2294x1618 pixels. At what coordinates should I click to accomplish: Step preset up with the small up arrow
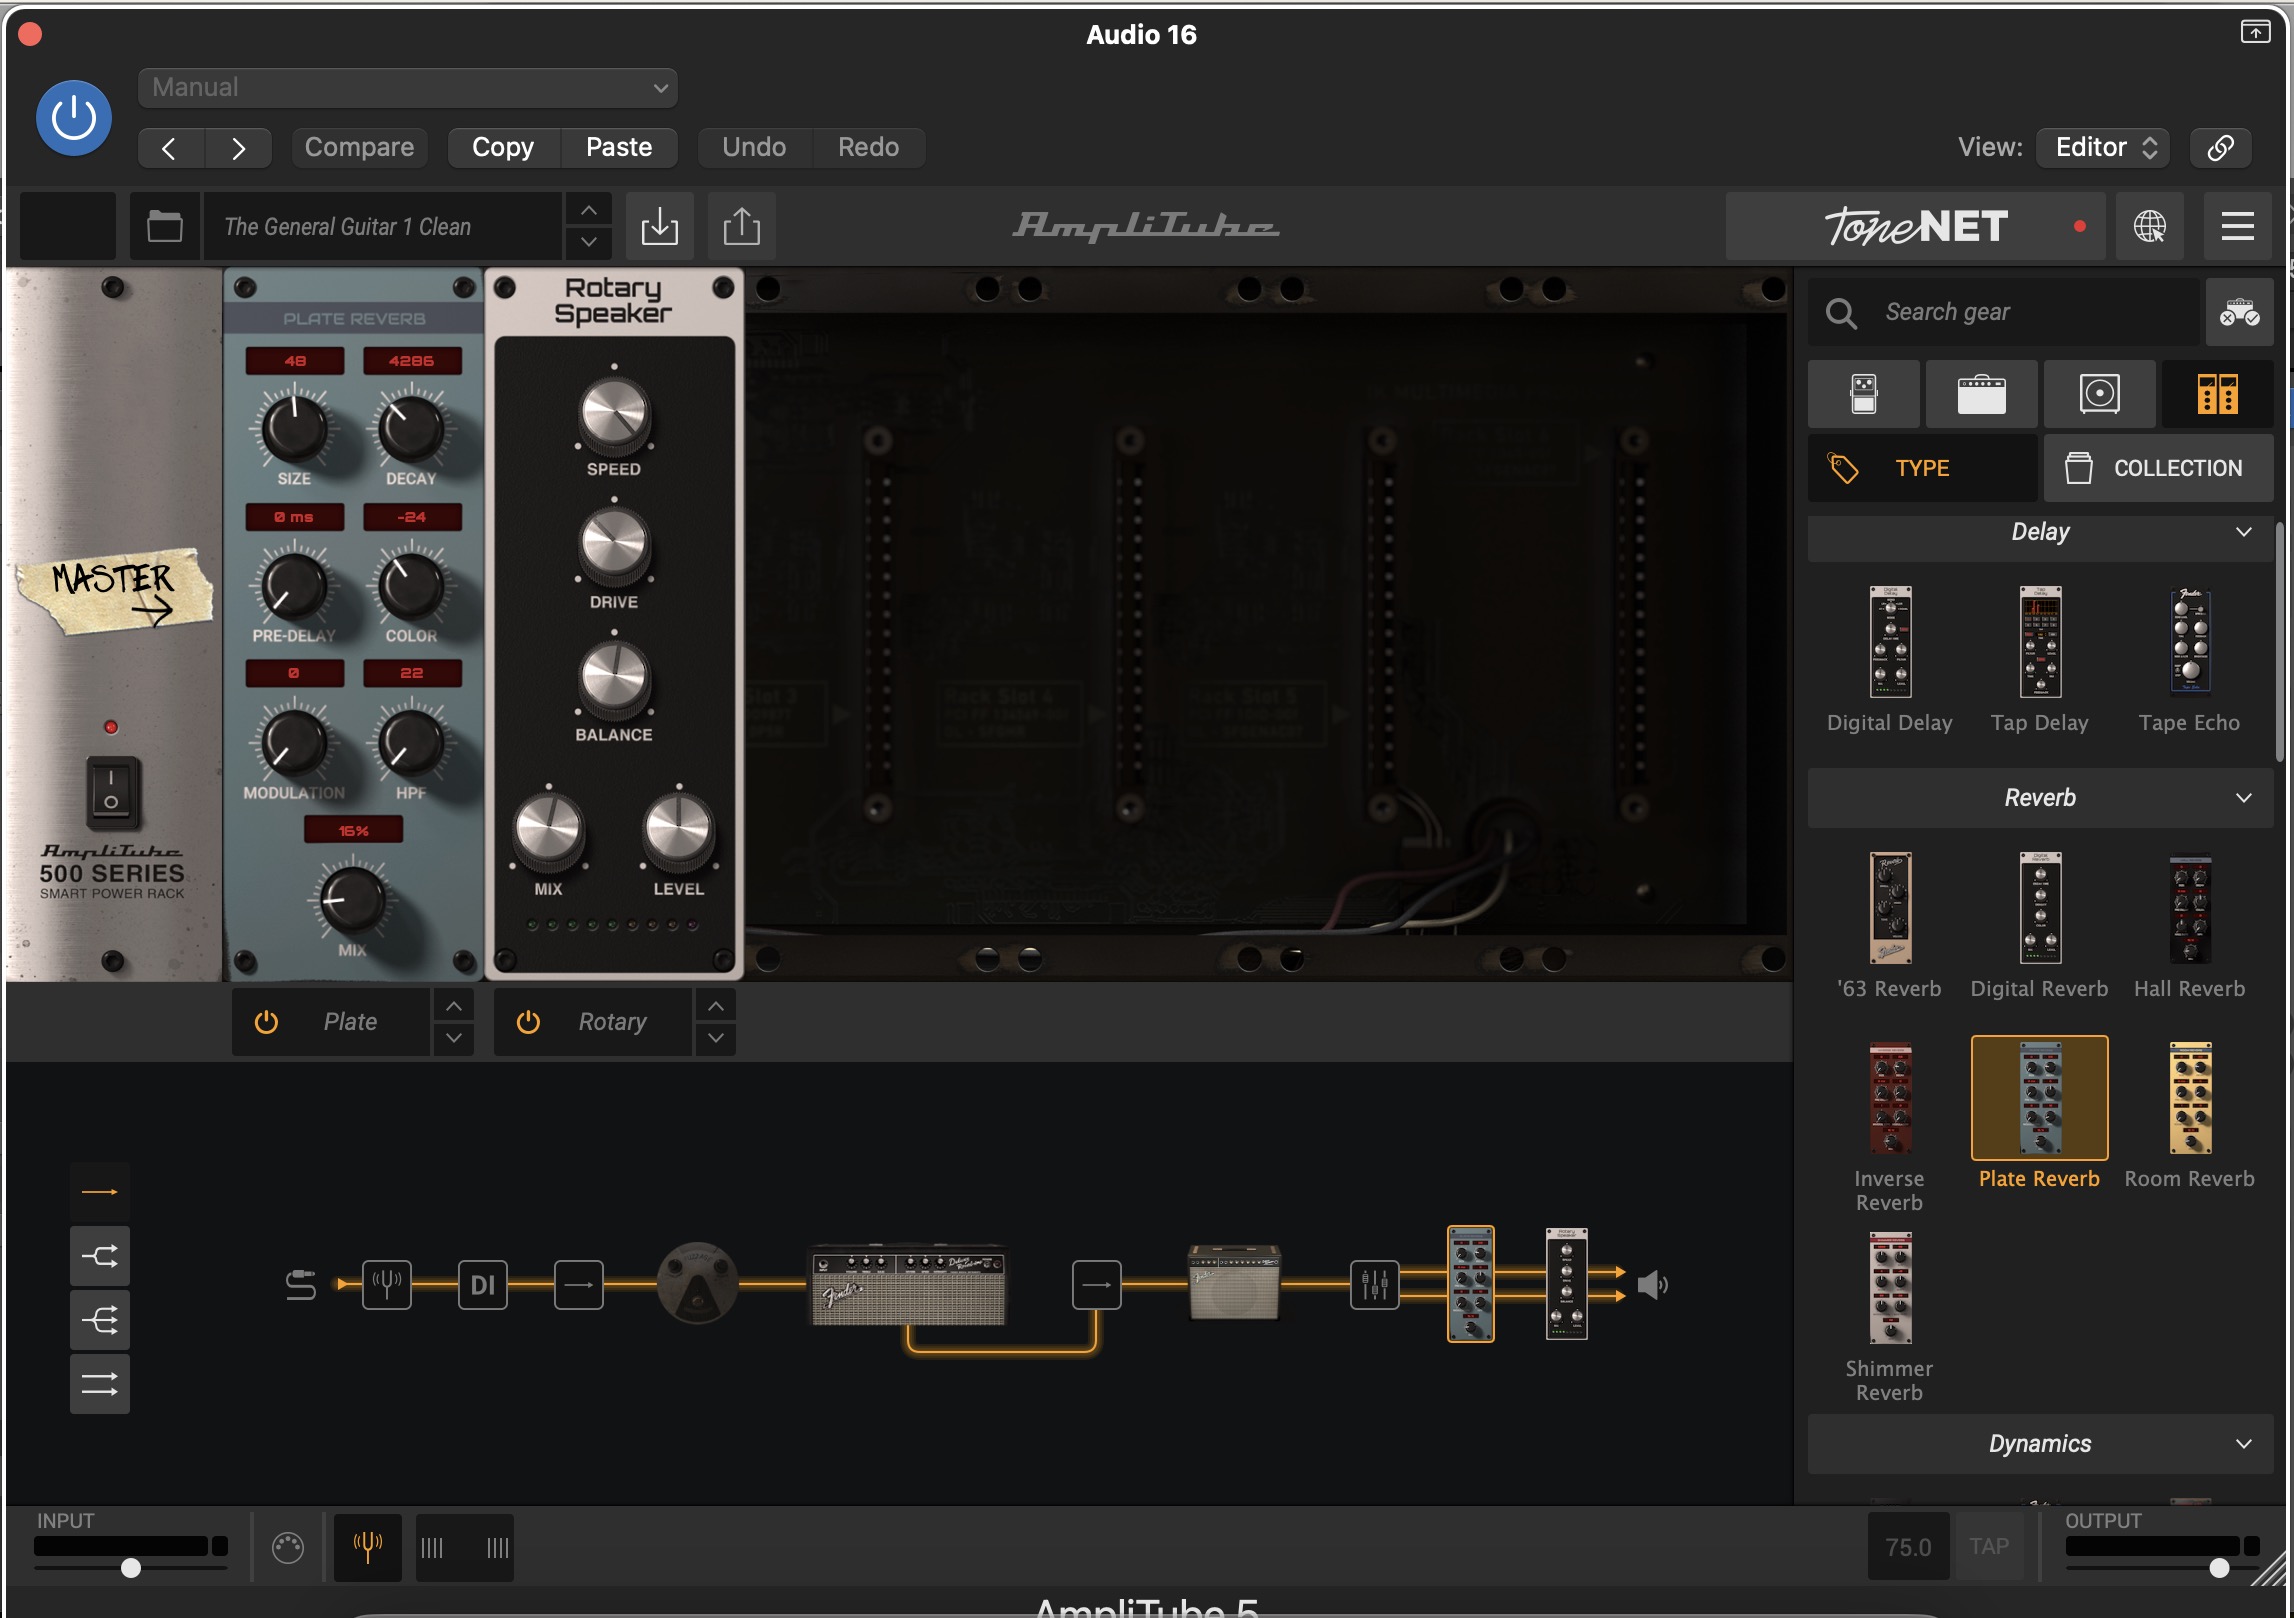(x=589, y=210)
